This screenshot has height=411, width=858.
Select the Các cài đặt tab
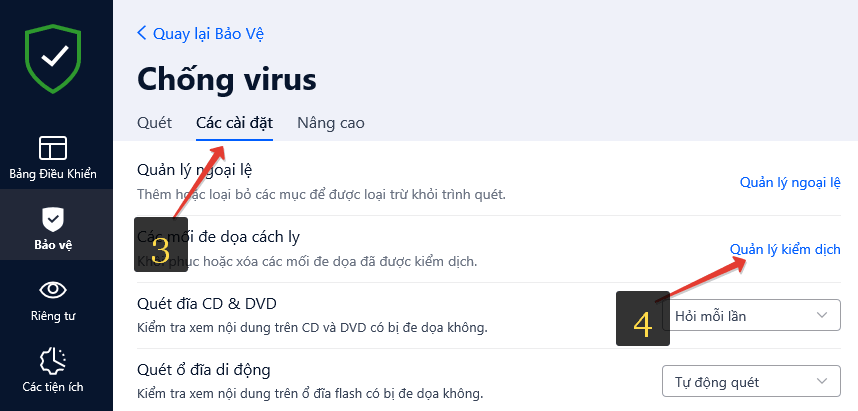pos(234,123)
